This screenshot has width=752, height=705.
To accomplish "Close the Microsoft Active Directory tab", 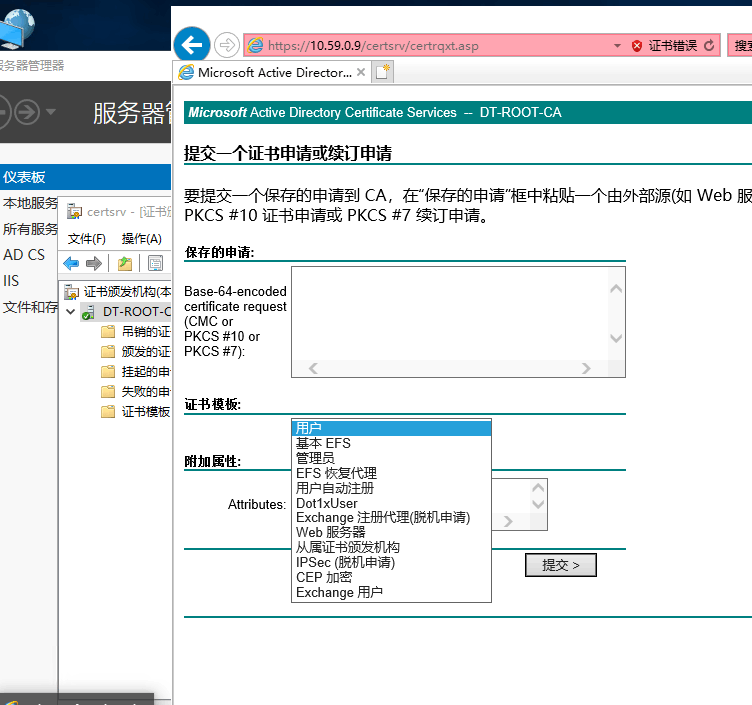I will (x=361, y=72).
